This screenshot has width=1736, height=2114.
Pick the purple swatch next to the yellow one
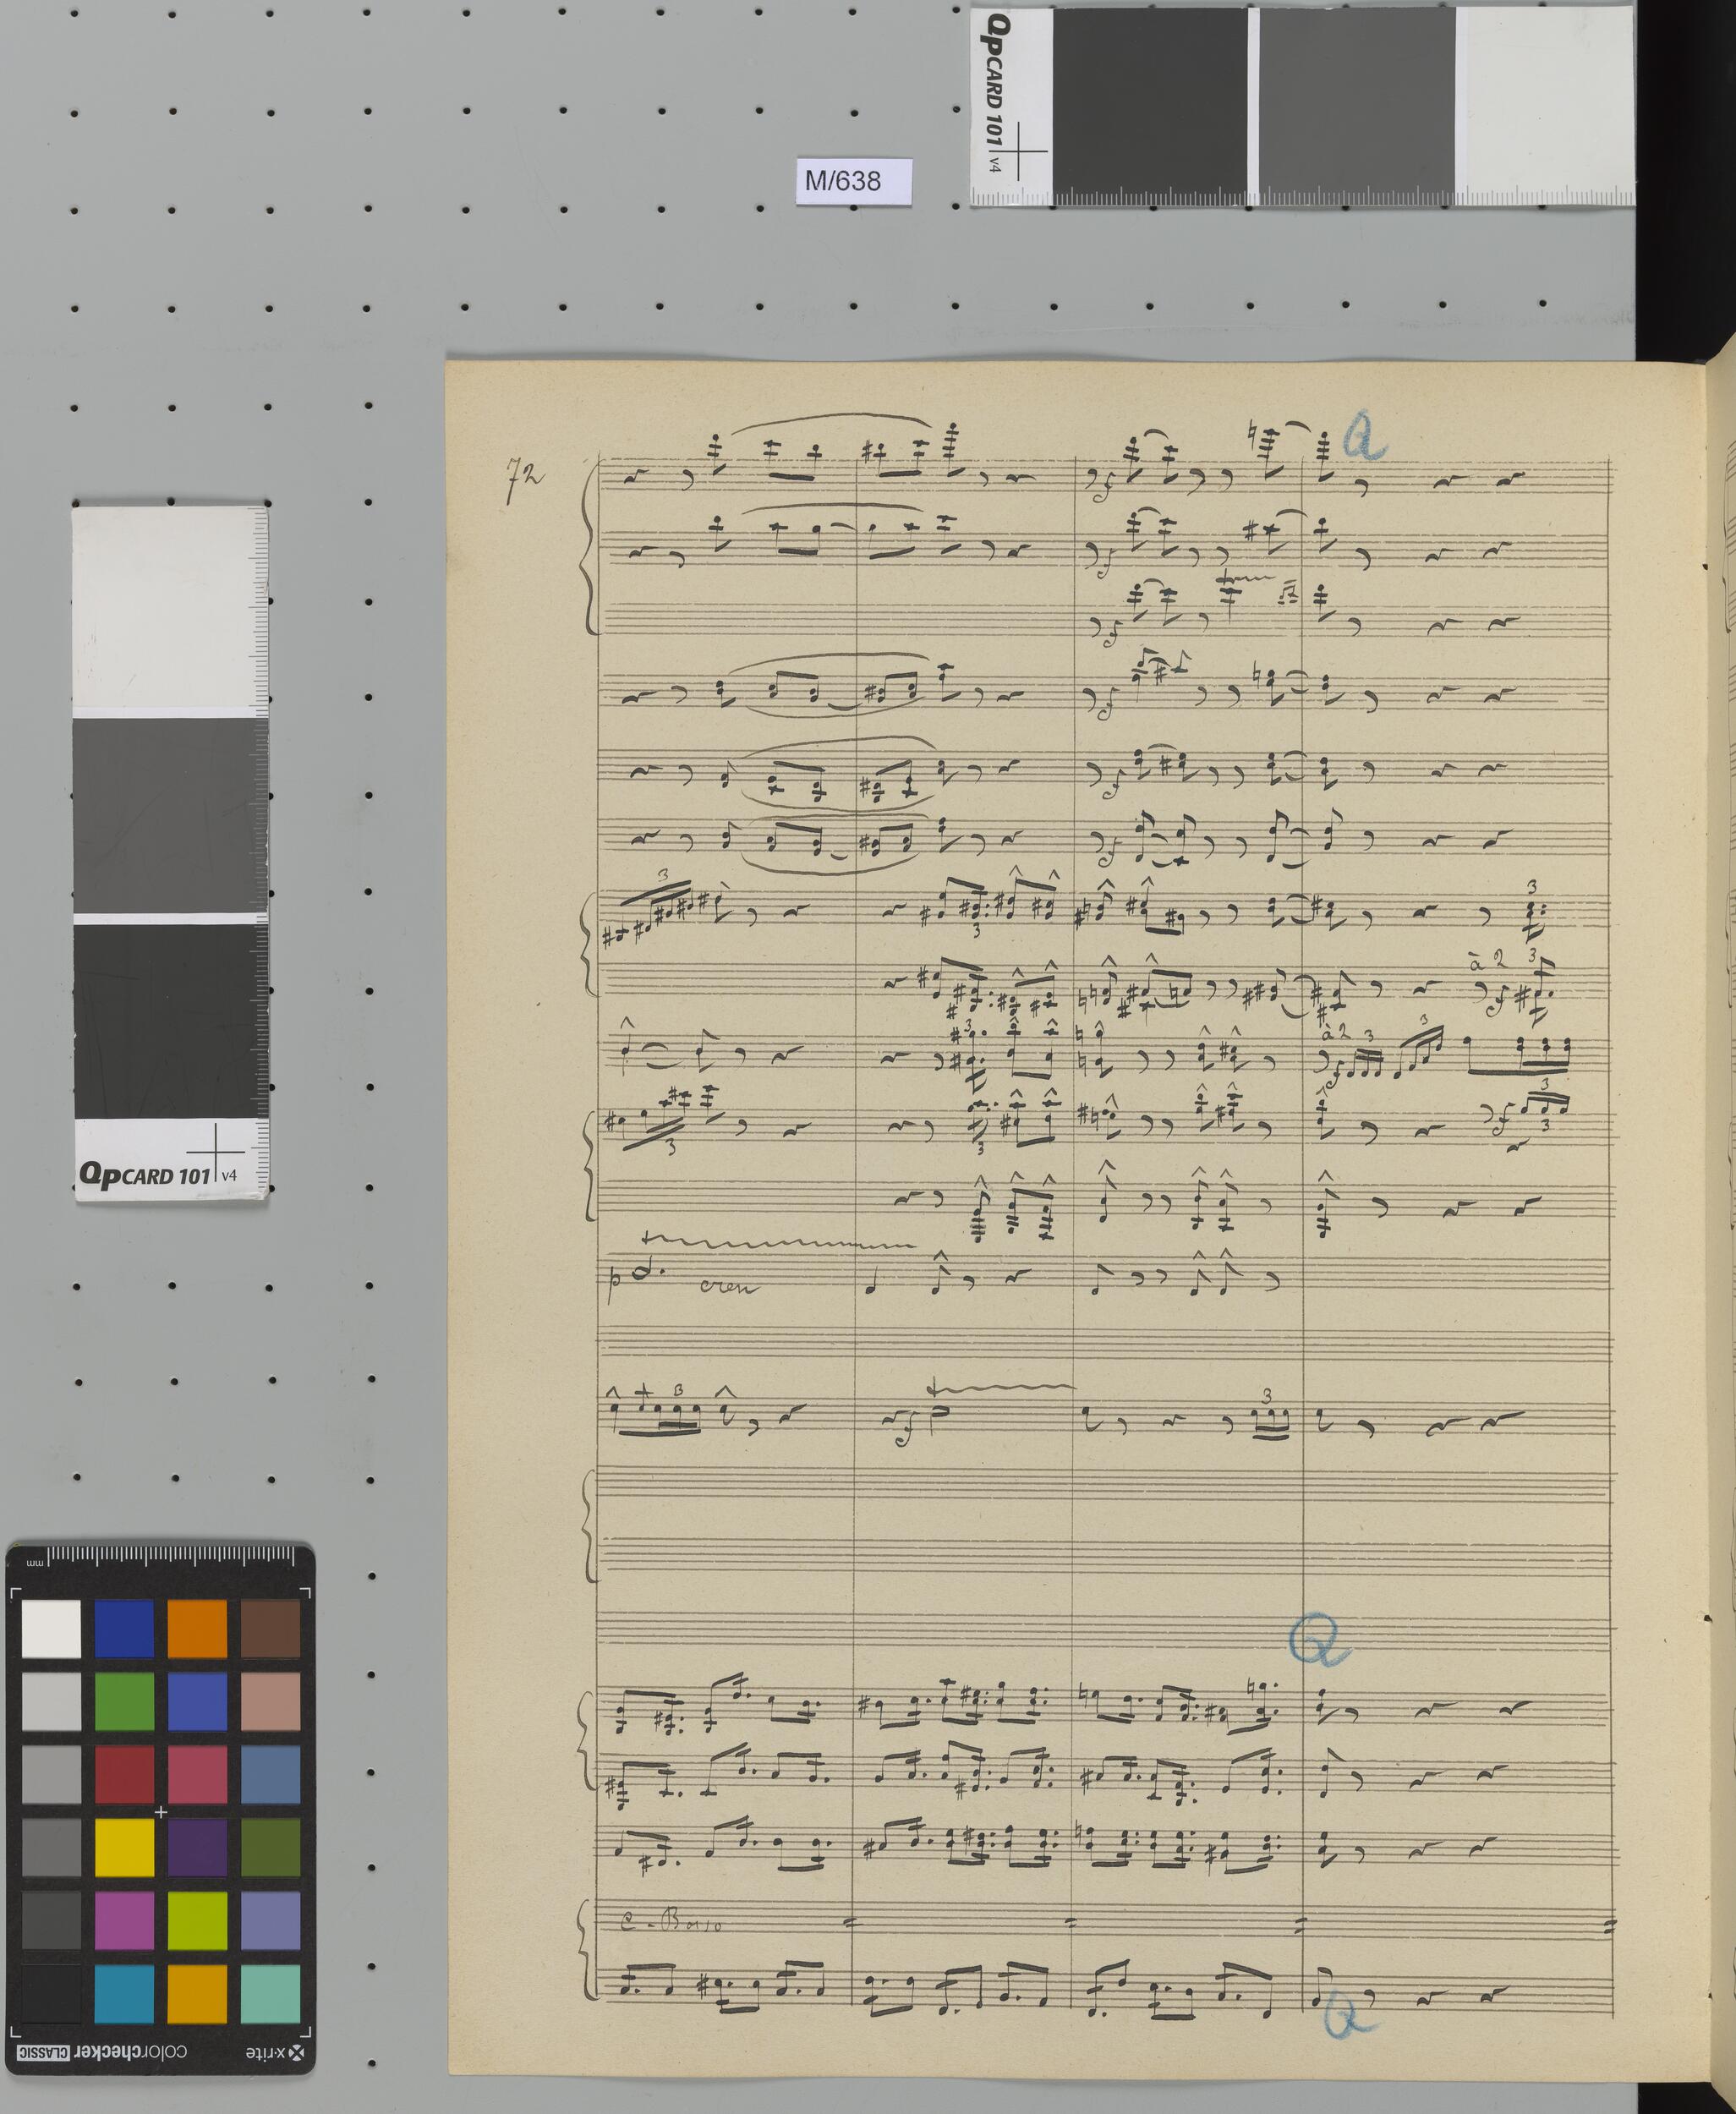point(197,1849)
